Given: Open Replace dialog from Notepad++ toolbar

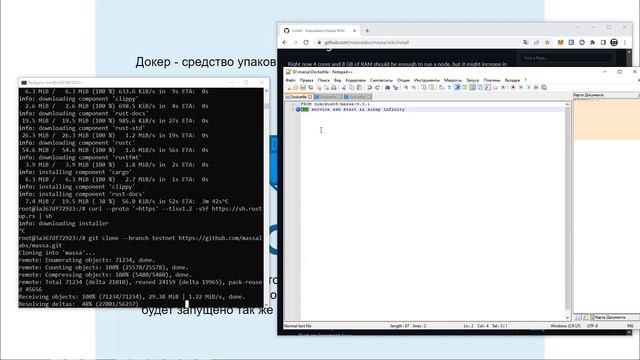Looking at the screenshot, I should click(x=395, y=87).
